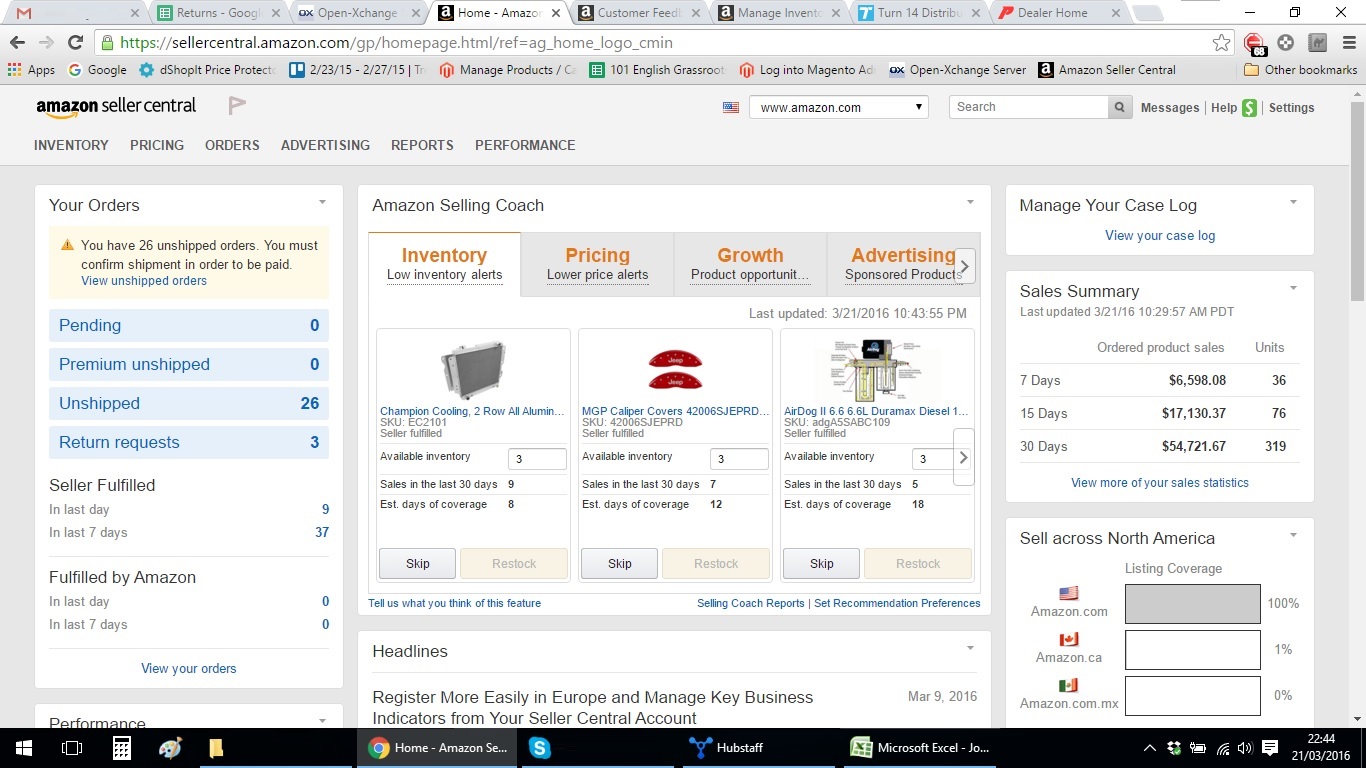
Task: Open the www.amazon.com marketplace dropdown
Action: coord(839,107)
